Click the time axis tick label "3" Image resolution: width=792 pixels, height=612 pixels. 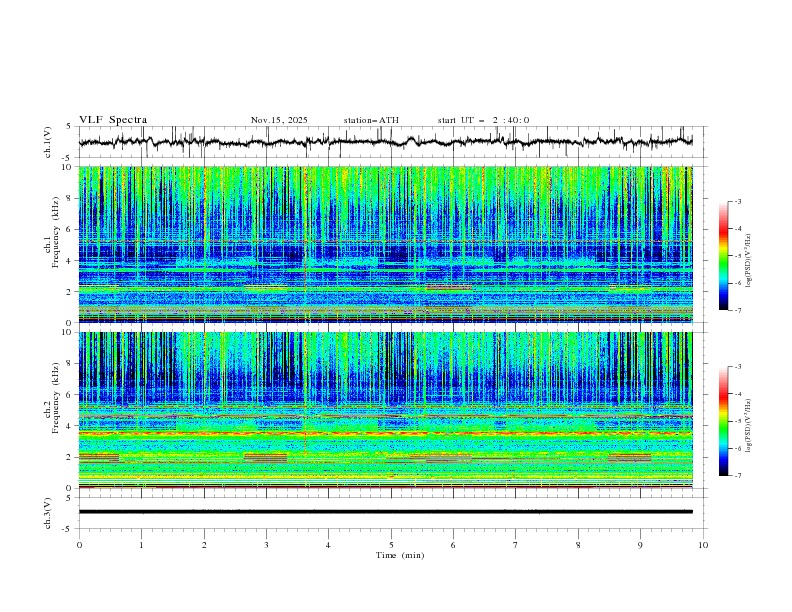(x=266, y=545)
